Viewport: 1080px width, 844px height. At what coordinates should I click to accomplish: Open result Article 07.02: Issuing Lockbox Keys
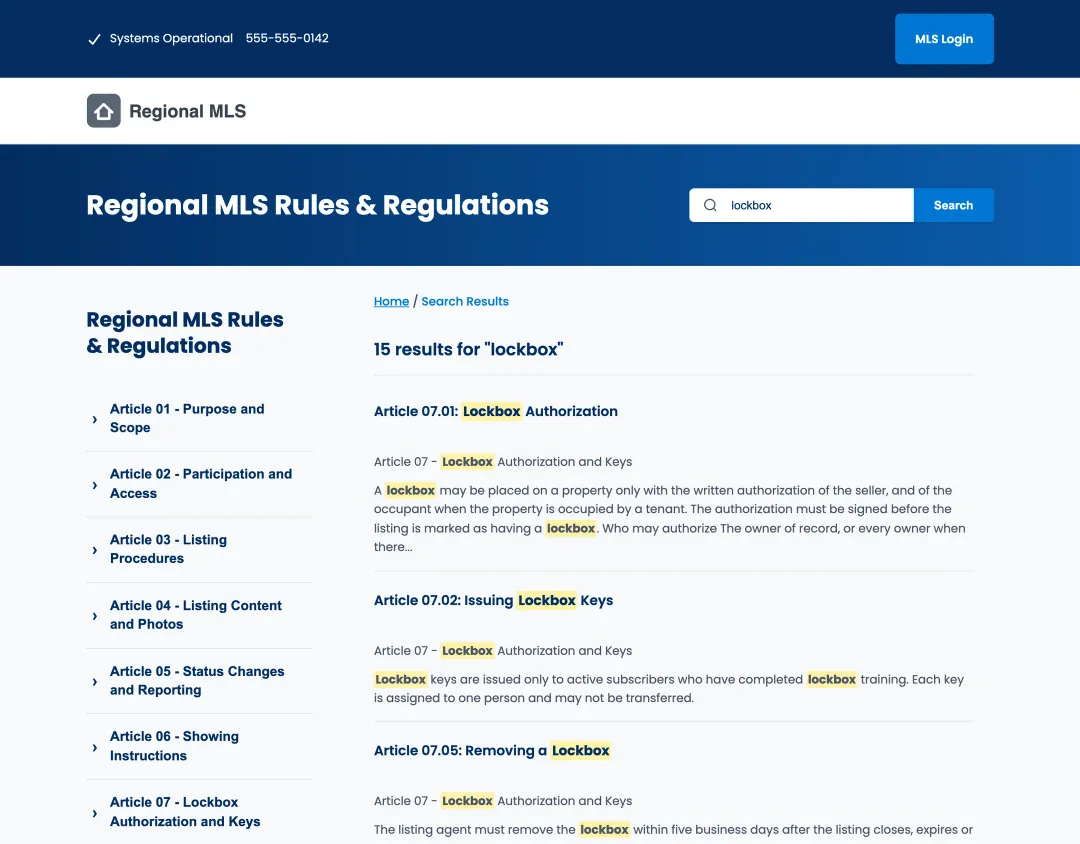point(493,600)
